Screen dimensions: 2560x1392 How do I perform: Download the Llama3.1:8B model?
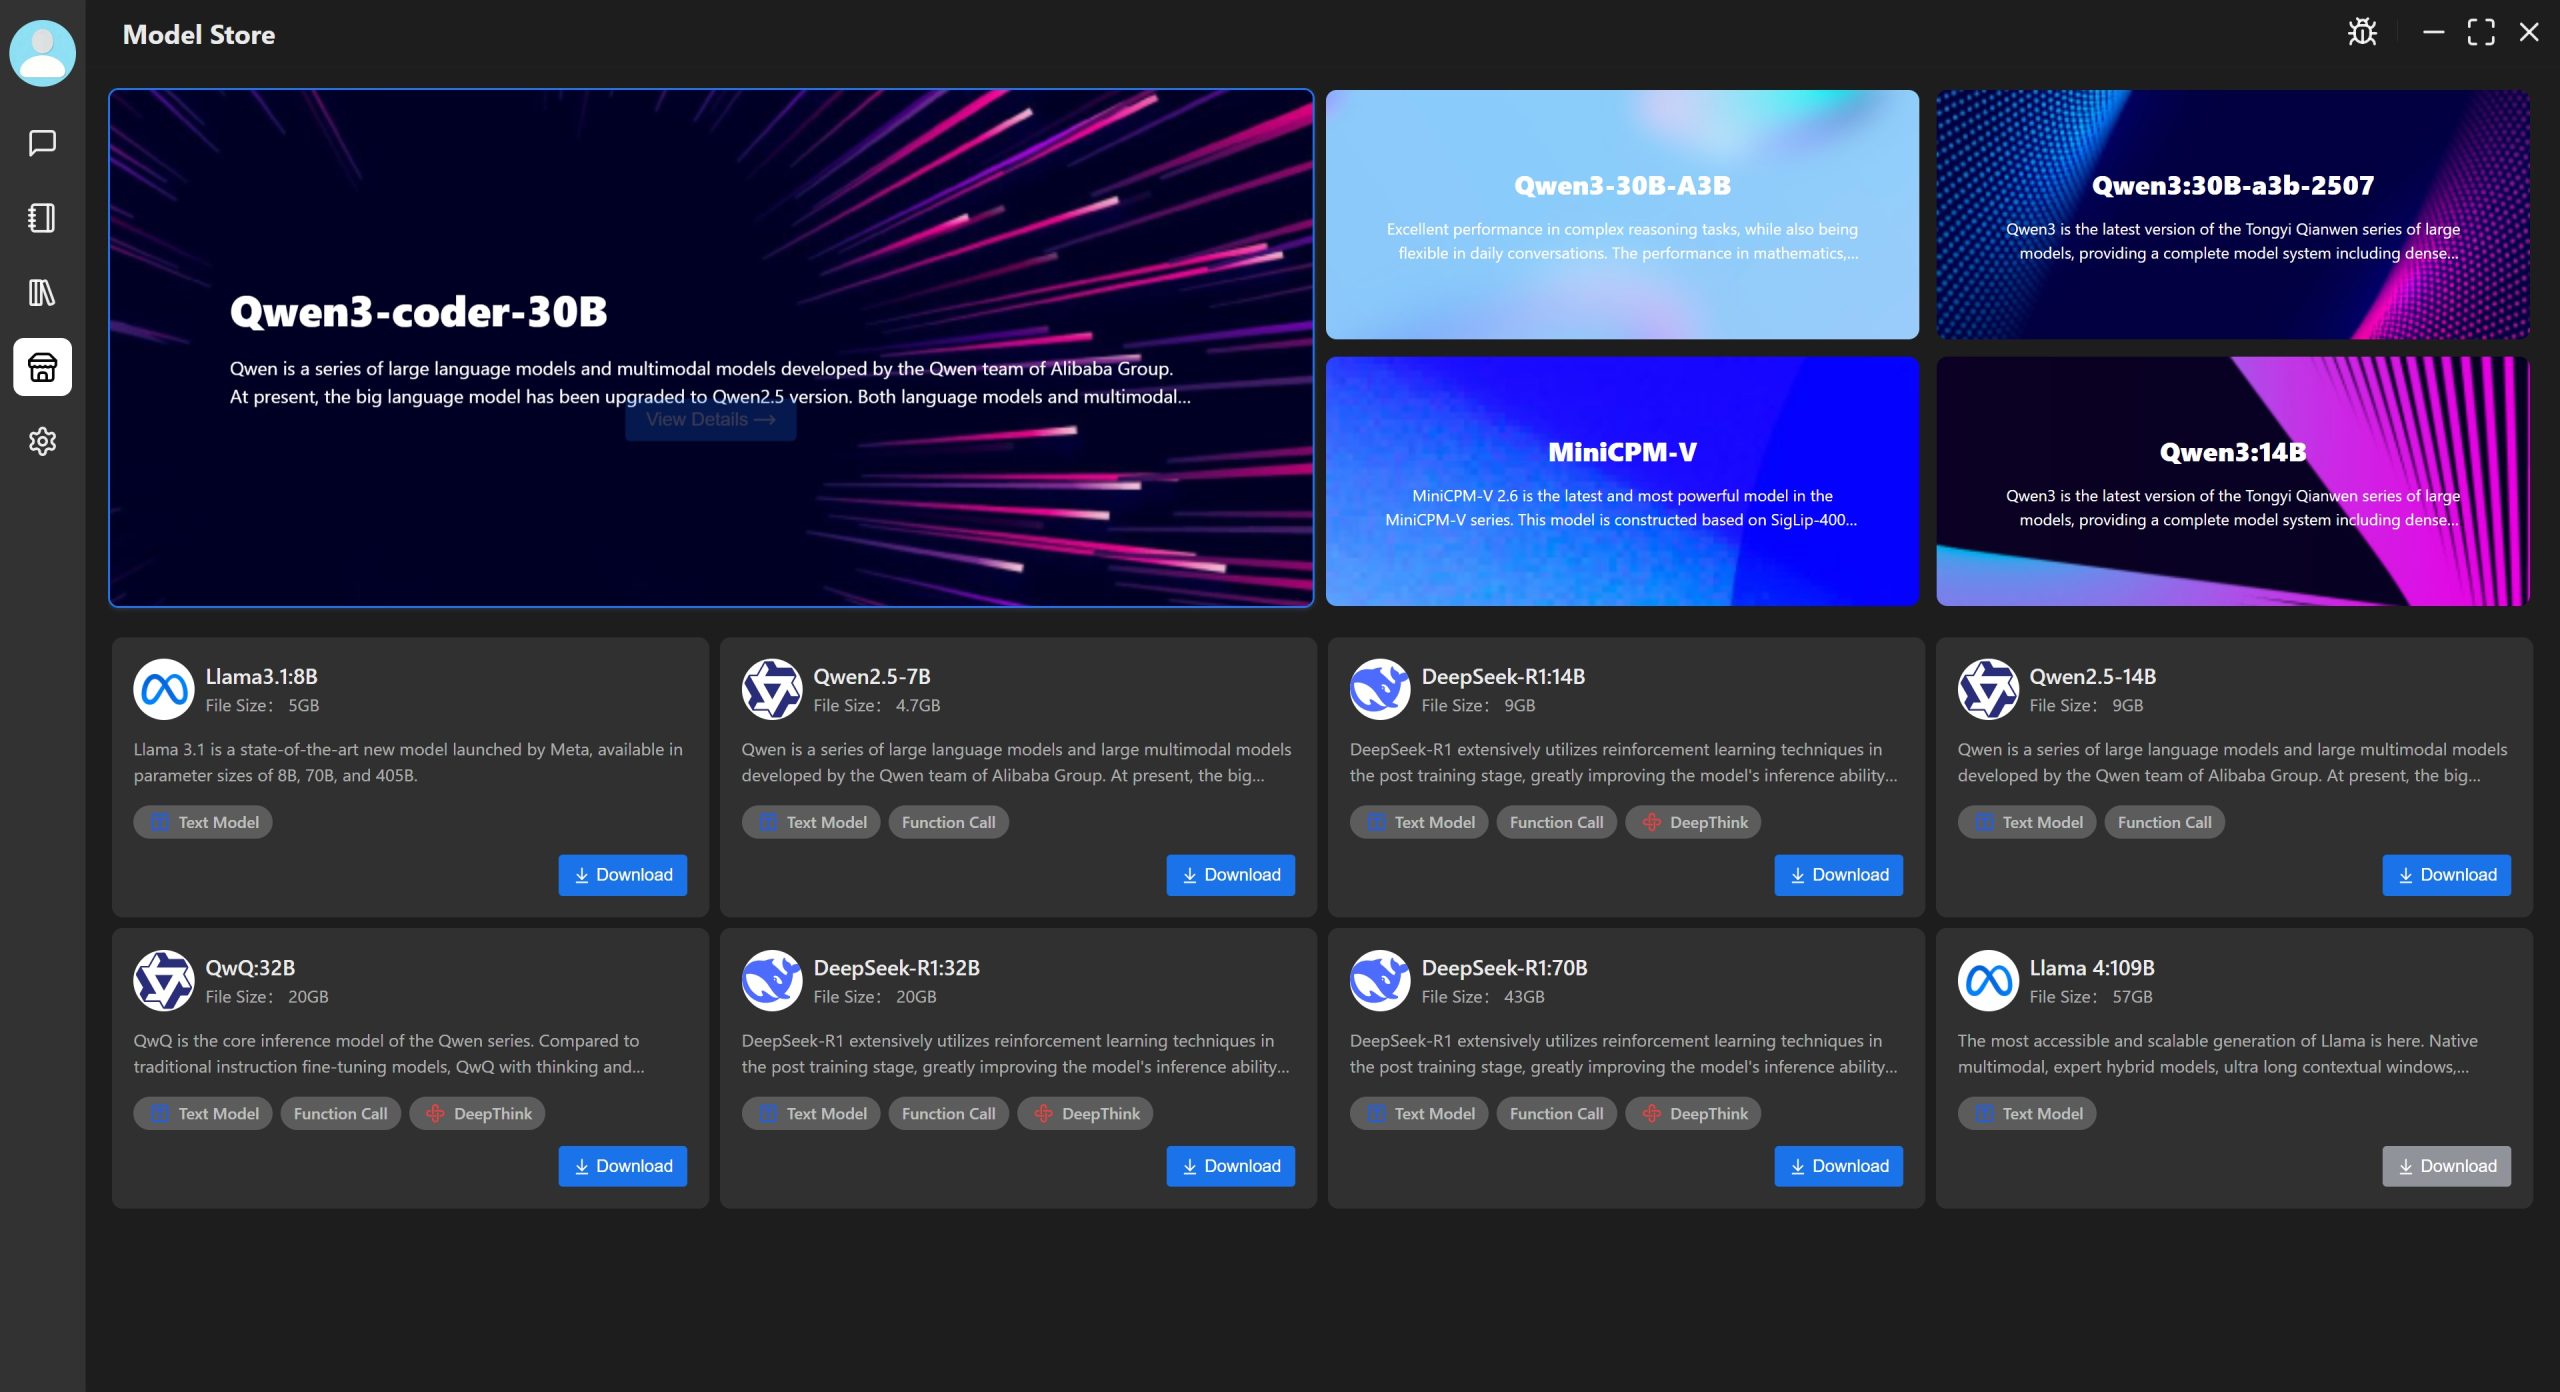tap(622, 875)
